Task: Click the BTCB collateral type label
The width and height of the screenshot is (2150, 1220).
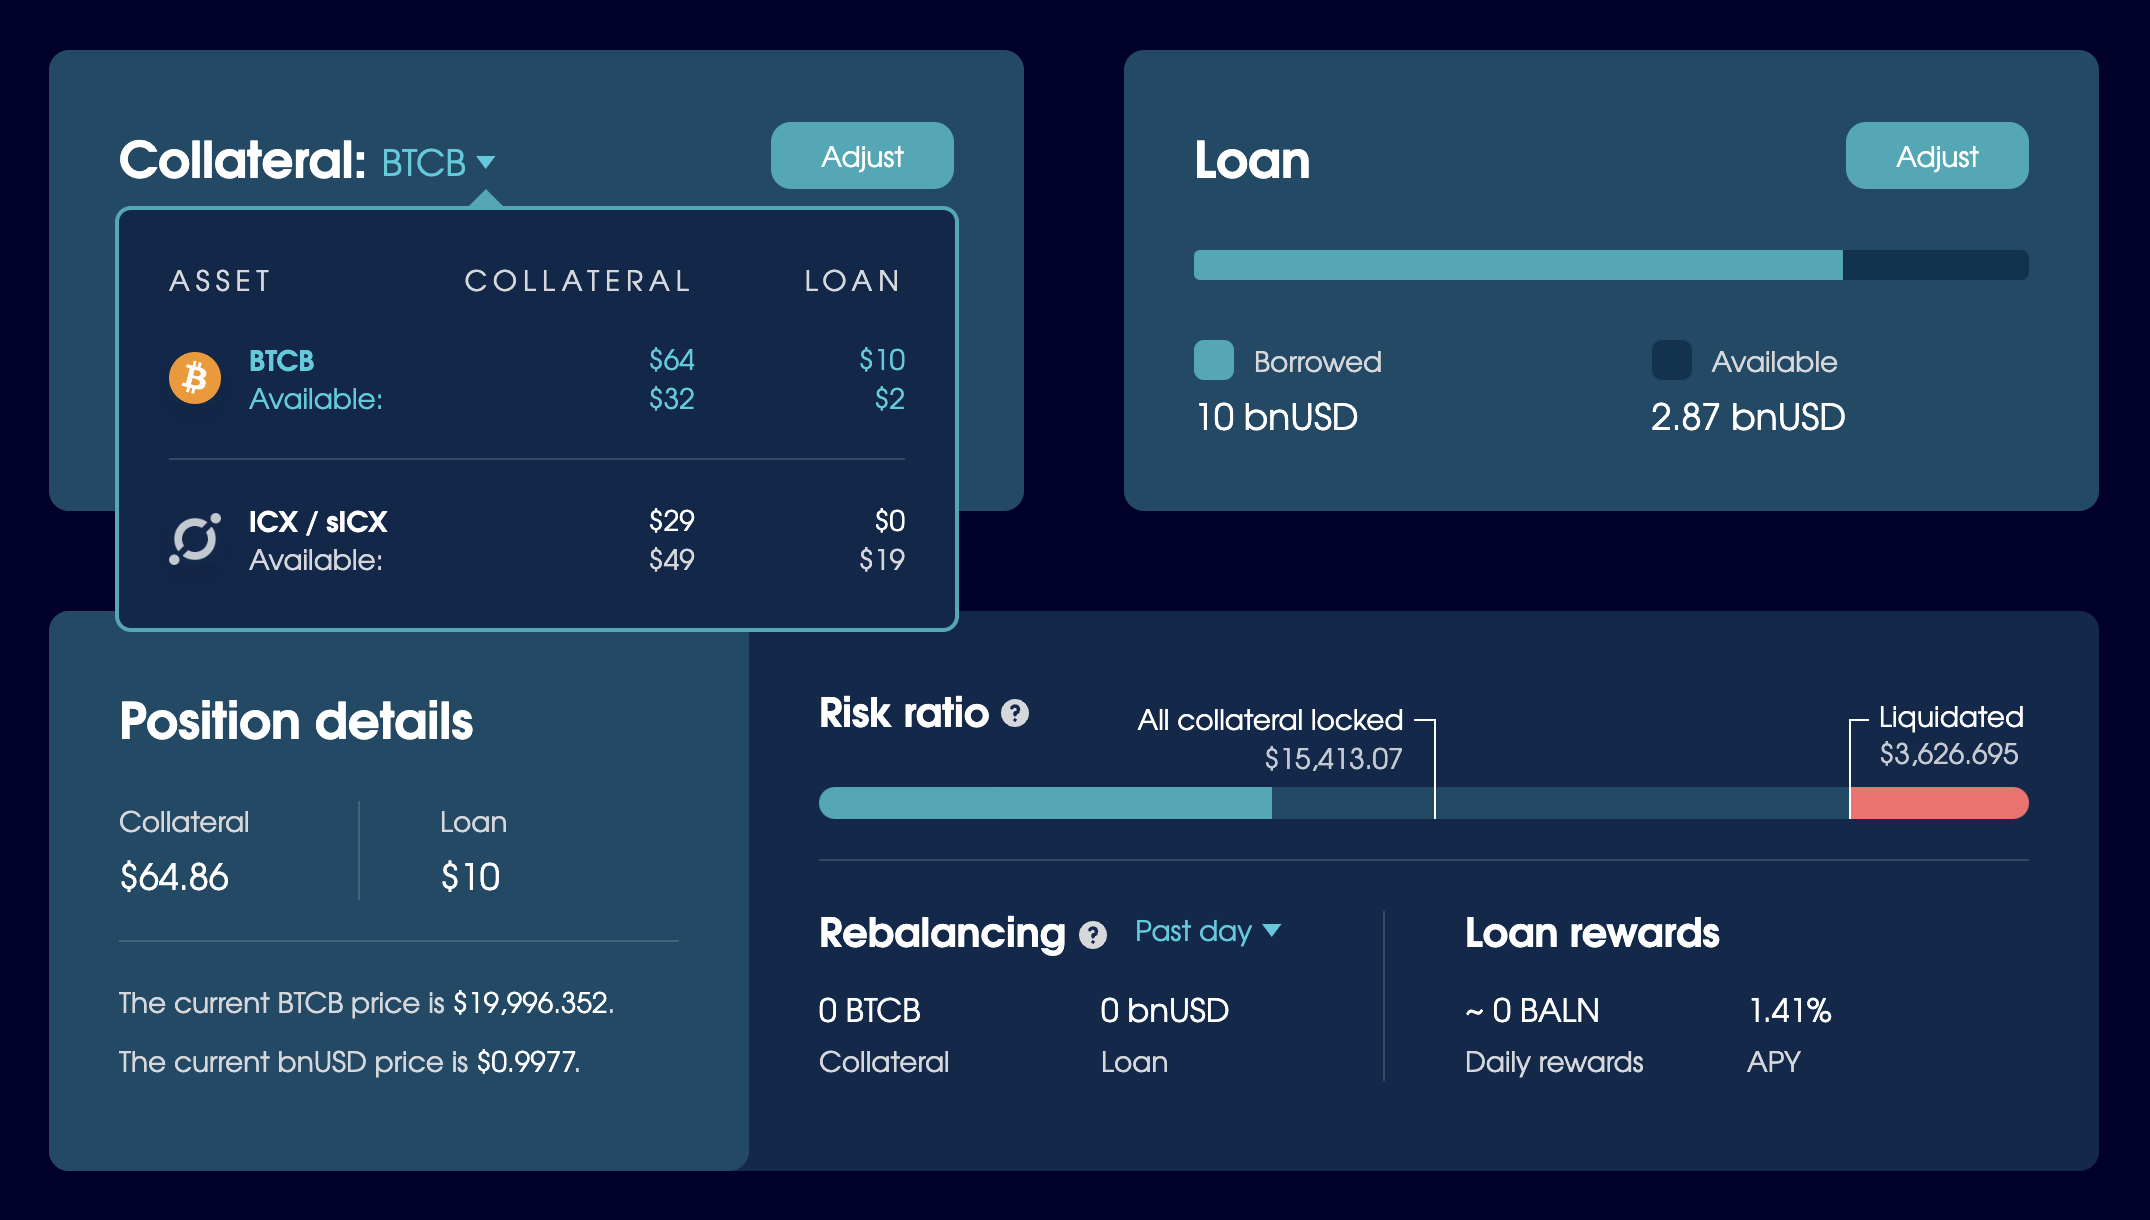Action: [424, 162]
